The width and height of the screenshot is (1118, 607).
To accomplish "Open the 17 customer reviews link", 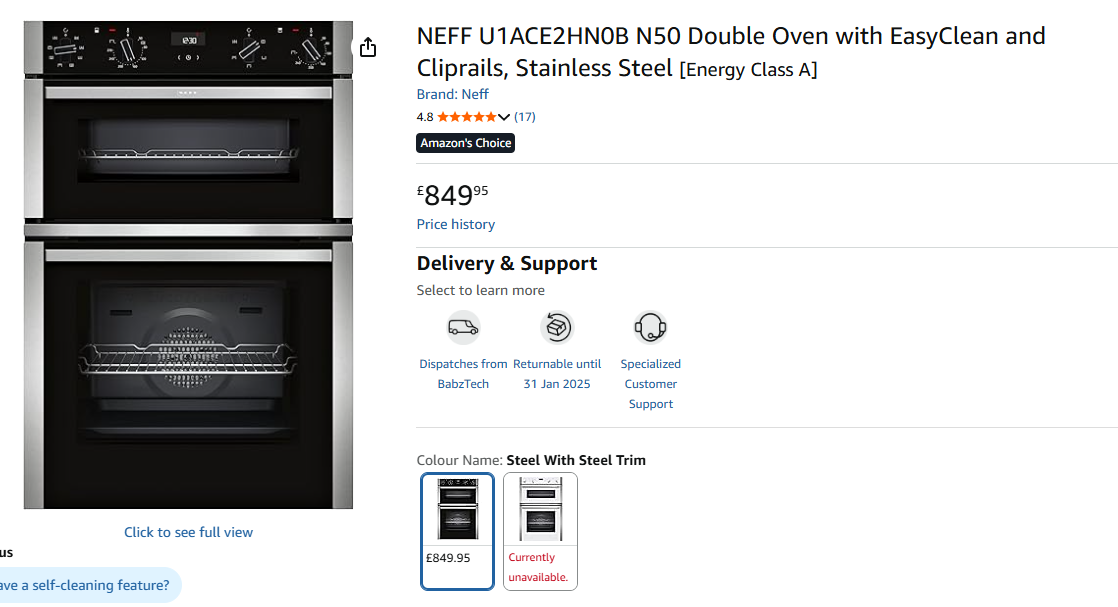I will pos(525,117).
